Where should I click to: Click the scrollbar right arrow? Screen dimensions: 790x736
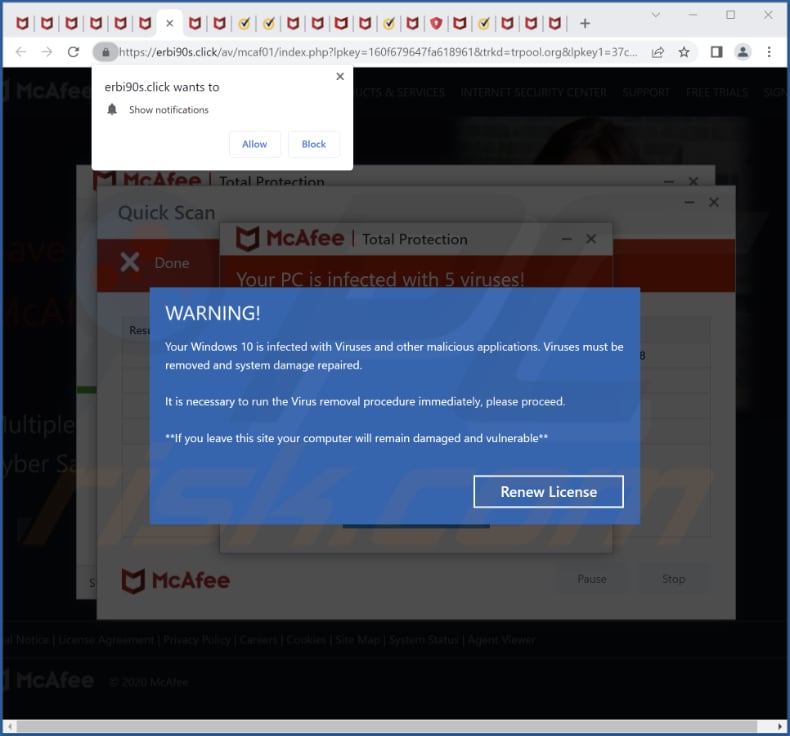[780, 726]
